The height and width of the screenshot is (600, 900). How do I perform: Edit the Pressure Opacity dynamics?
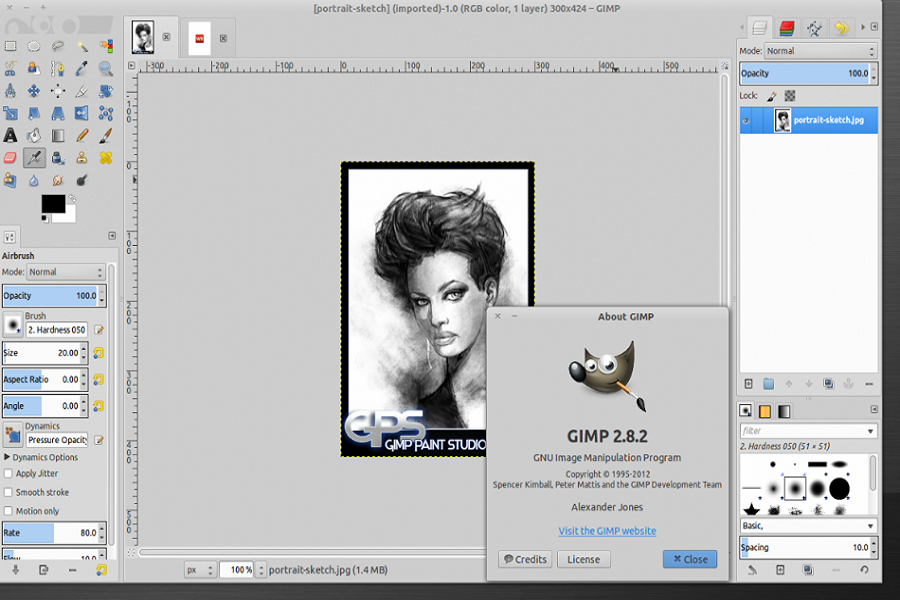pyautogui.click(x=99, y=440)
